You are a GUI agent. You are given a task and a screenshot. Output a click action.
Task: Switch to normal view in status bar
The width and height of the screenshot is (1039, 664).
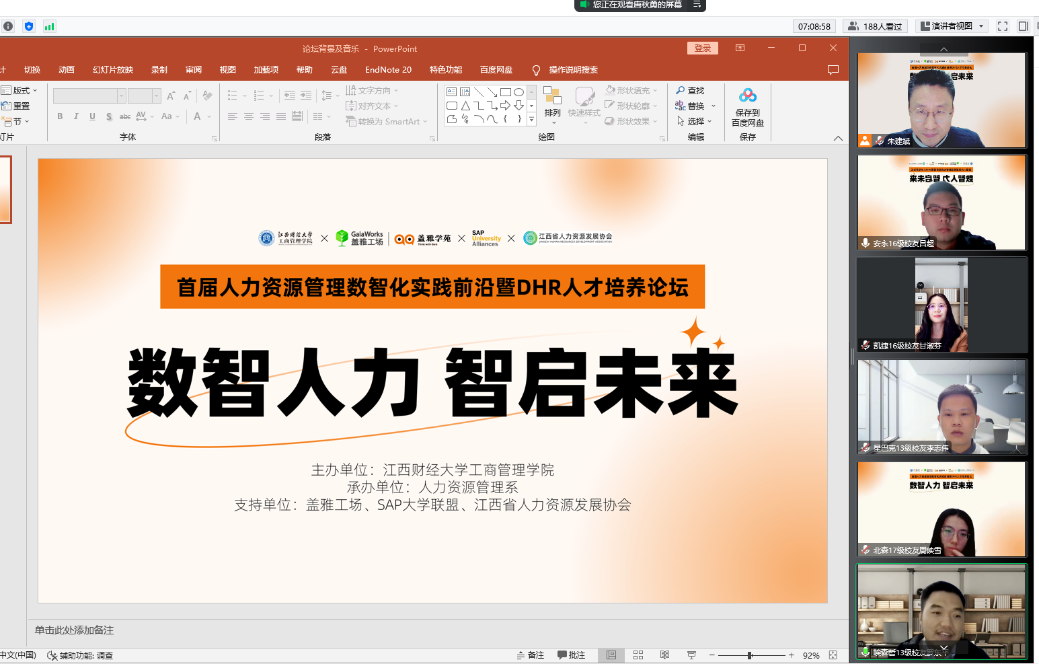pyautogui.click(x=611, y=655)
